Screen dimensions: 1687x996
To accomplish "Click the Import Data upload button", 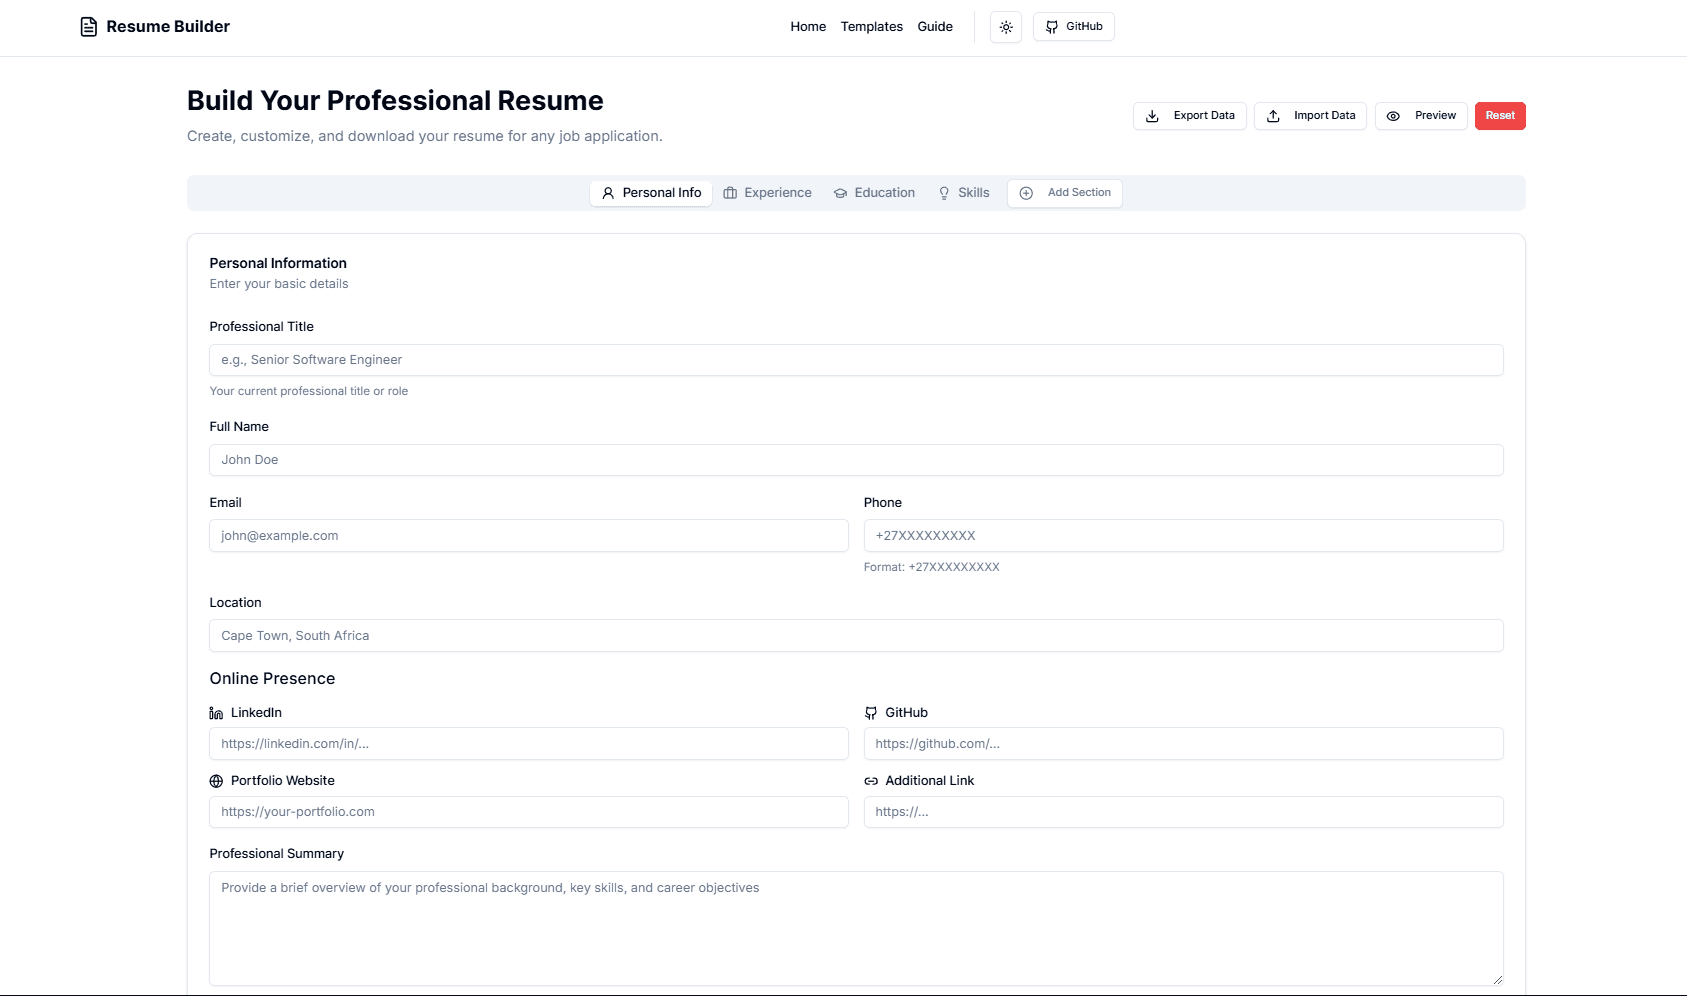I will (1310, 116).
